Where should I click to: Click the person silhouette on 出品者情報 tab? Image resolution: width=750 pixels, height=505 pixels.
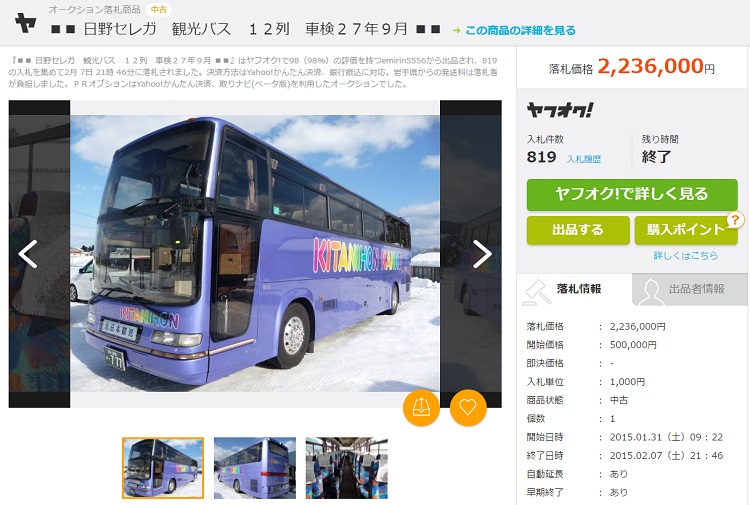click(x=651, y=292)
